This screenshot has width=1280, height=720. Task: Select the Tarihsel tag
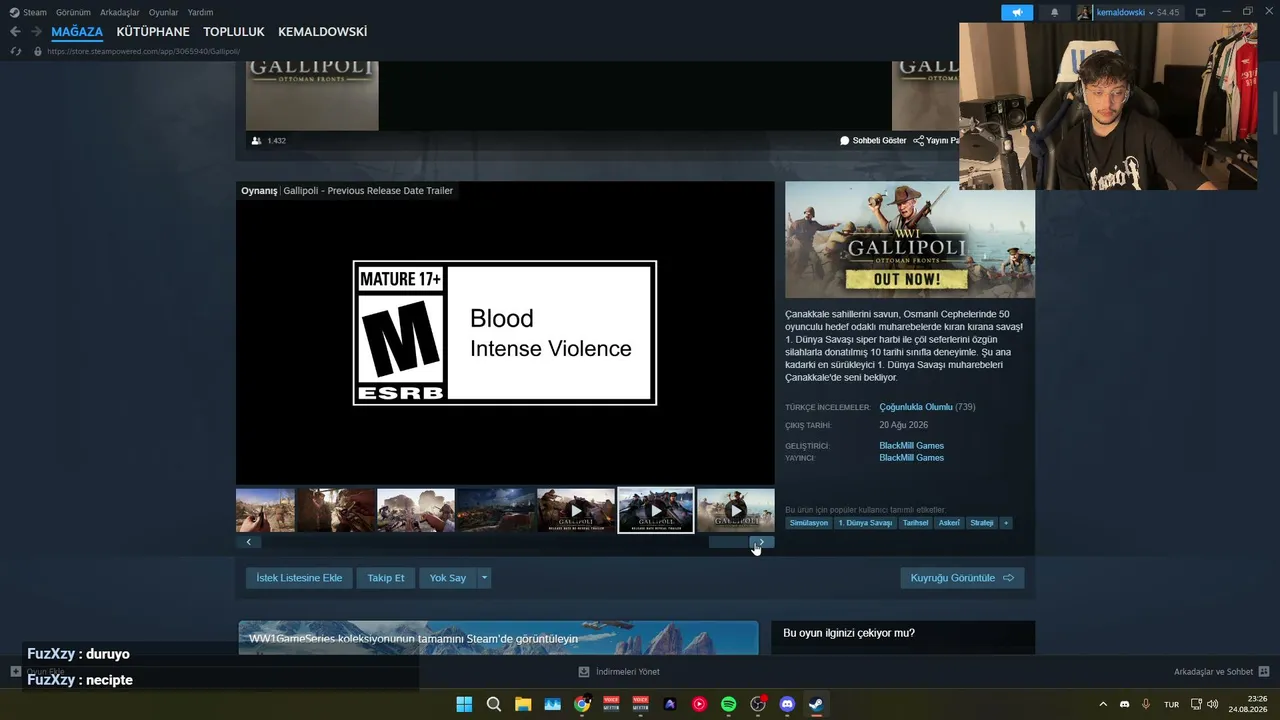coord(916,523)
